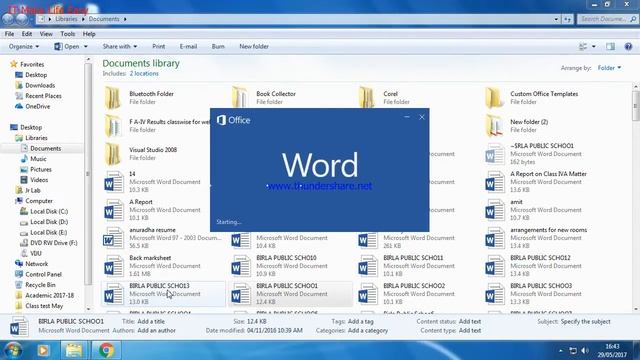Open the Share with dropdown
Viewport: 640px width, 360px height.
[120, 47]
